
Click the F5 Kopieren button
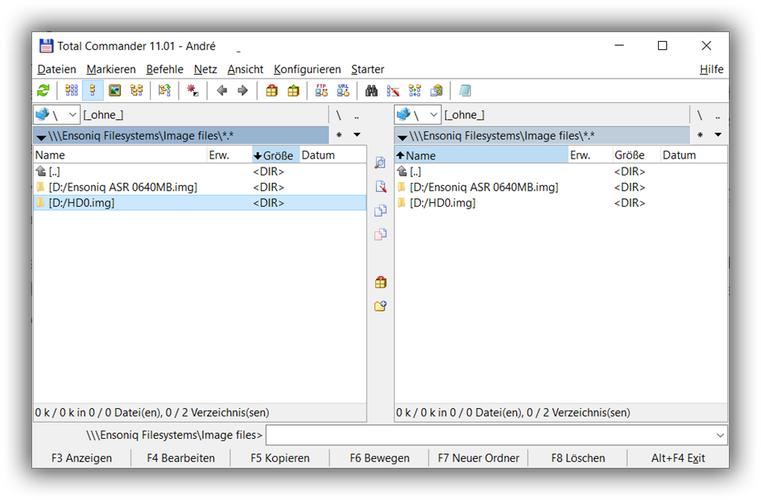280,458
